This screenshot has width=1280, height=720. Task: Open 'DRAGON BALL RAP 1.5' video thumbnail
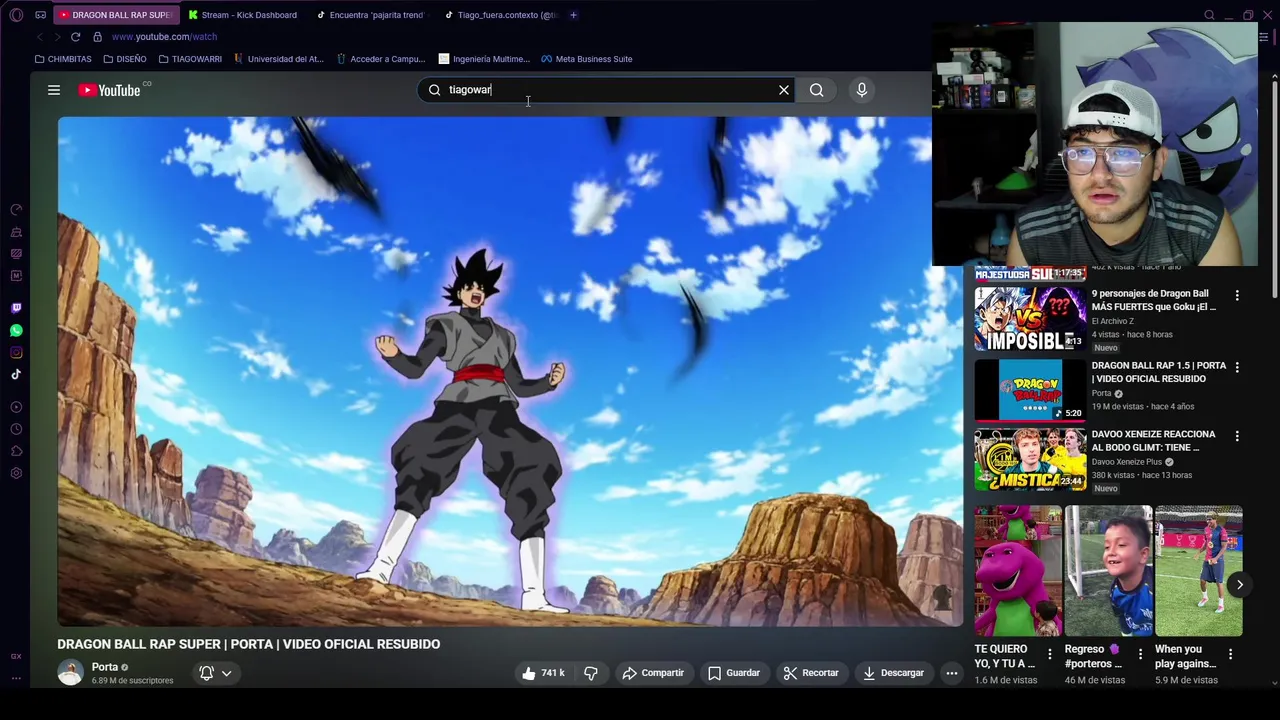tap(1030, 390)
